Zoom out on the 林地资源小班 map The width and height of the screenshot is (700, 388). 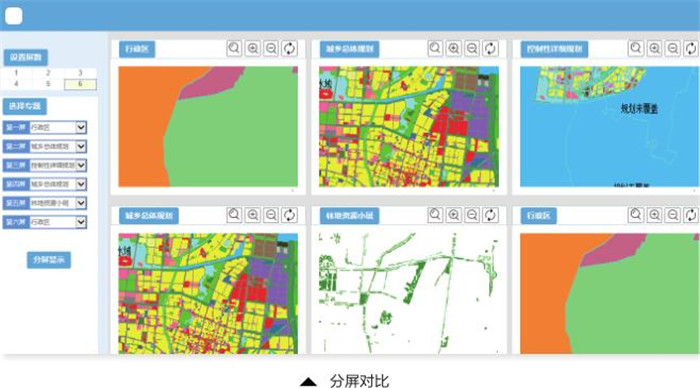pyautogui.click(x=472, y=215)
